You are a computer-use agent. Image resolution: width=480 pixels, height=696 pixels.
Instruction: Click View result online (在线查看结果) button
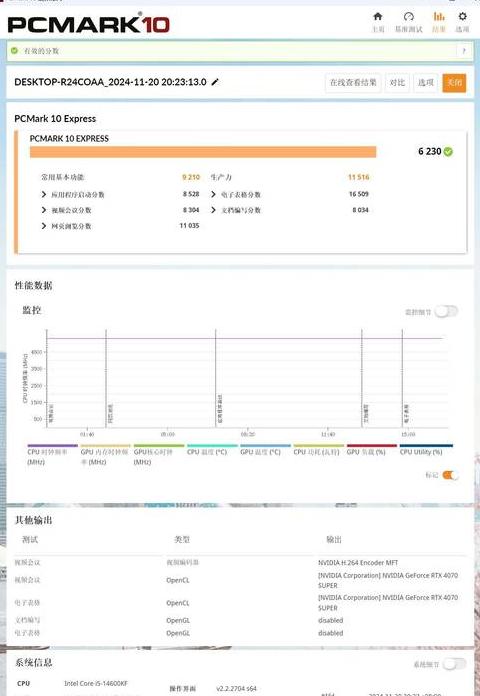[x=353, y=83]
